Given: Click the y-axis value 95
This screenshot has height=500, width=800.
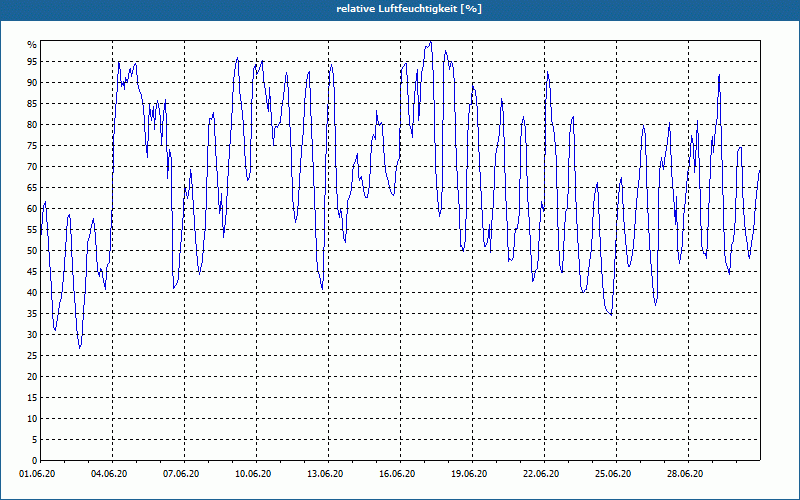Looking at the screenshot, I should tap(32, 62).
